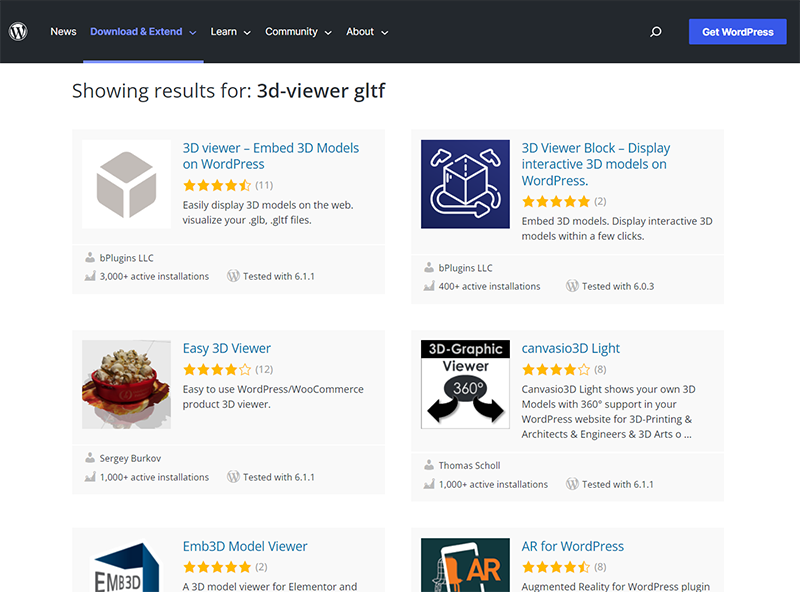Expand the Learn dropdown menu
The width and height of the screenshot is (800, 592).
(231, 32)
